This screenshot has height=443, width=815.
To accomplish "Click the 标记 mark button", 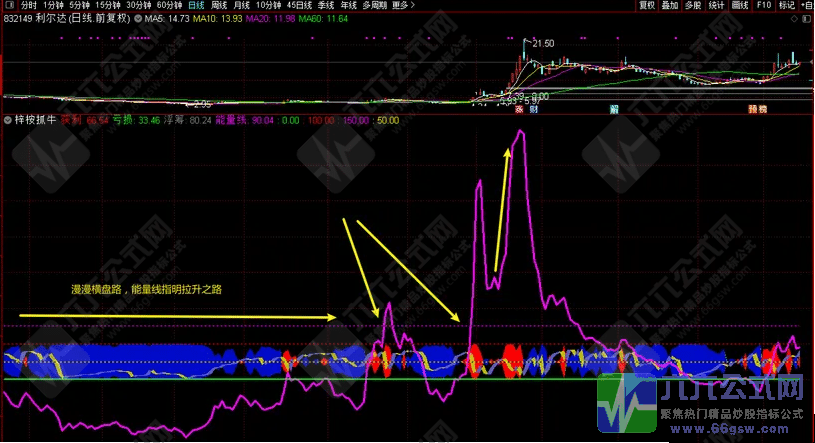I will click(787, 5).
